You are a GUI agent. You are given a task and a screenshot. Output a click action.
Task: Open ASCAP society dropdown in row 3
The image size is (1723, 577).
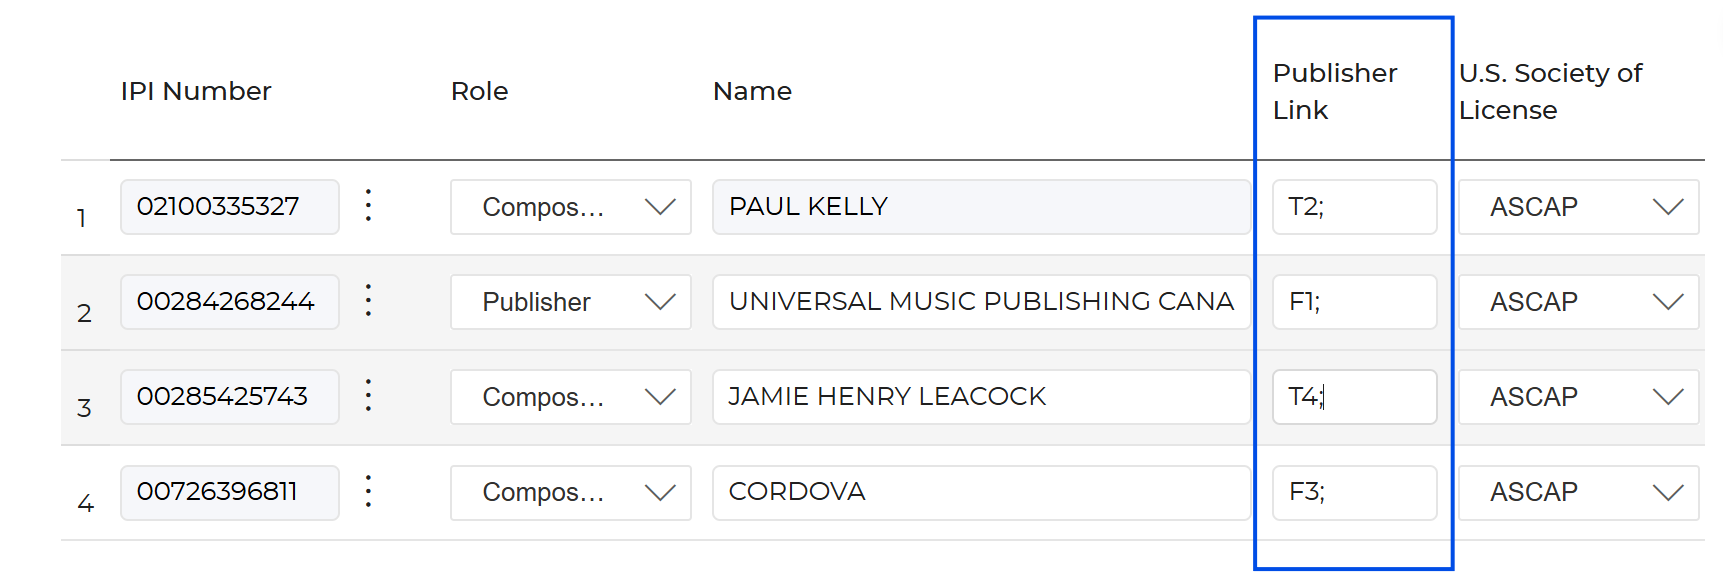coord(1578,397)
